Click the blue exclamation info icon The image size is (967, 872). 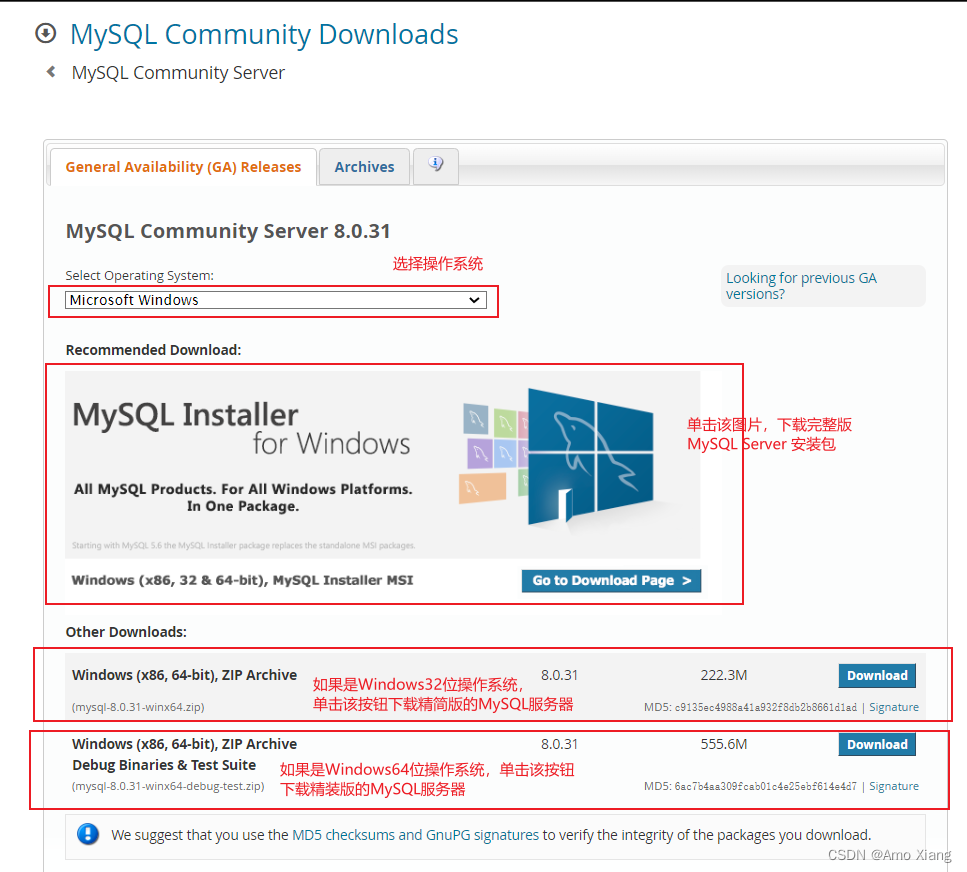click(88, 834)
